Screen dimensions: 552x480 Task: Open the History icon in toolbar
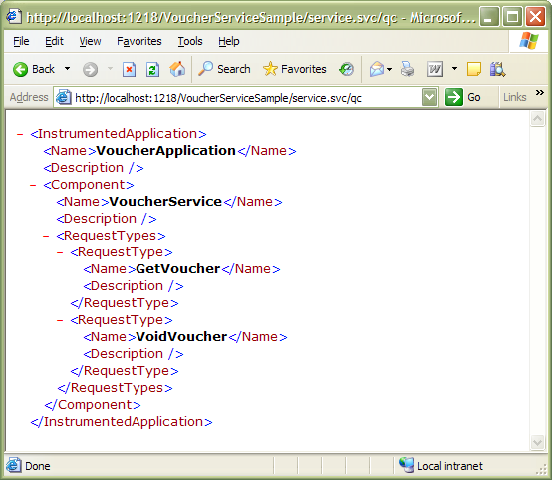coord(346,69)
